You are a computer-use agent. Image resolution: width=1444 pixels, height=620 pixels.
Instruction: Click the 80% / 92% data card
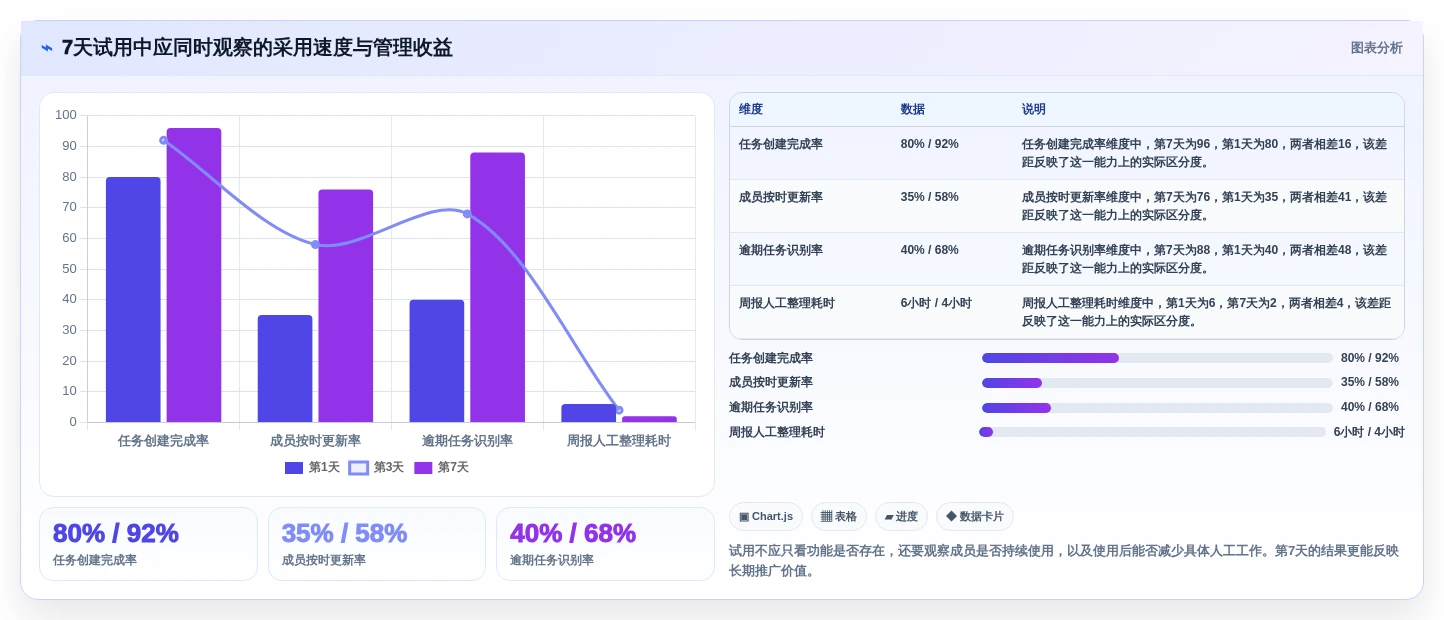click(x=148, y=544)
